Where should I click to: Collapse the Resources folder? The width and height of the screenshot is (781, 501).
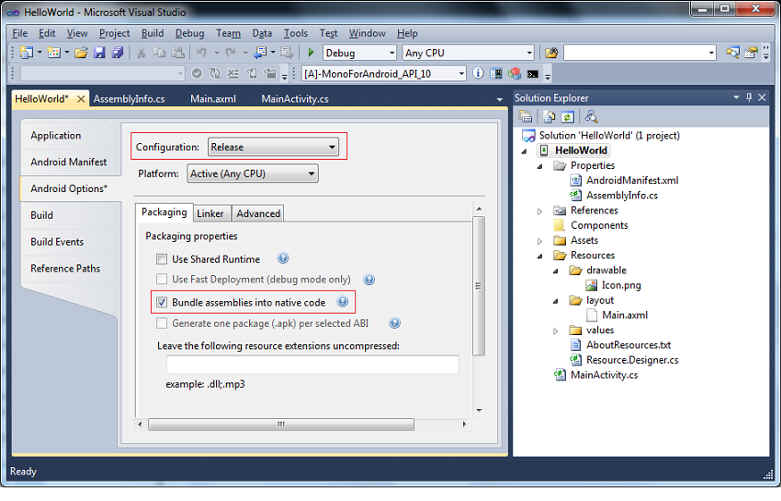(540, 256)
